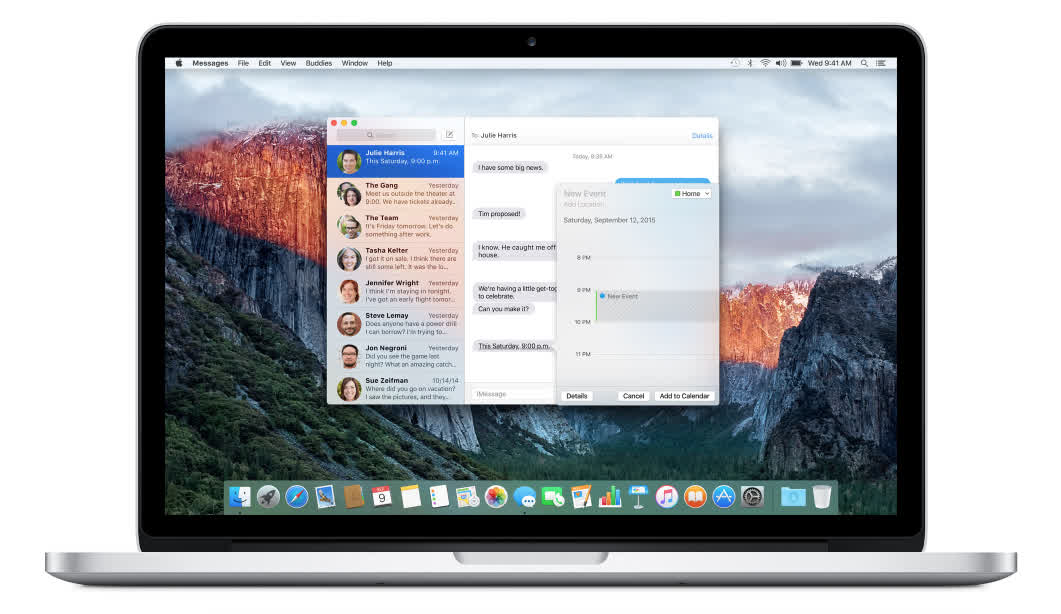1061x614 pixels.
Task: Click the iMessage text input field
Action: click(x=514, y=394)
